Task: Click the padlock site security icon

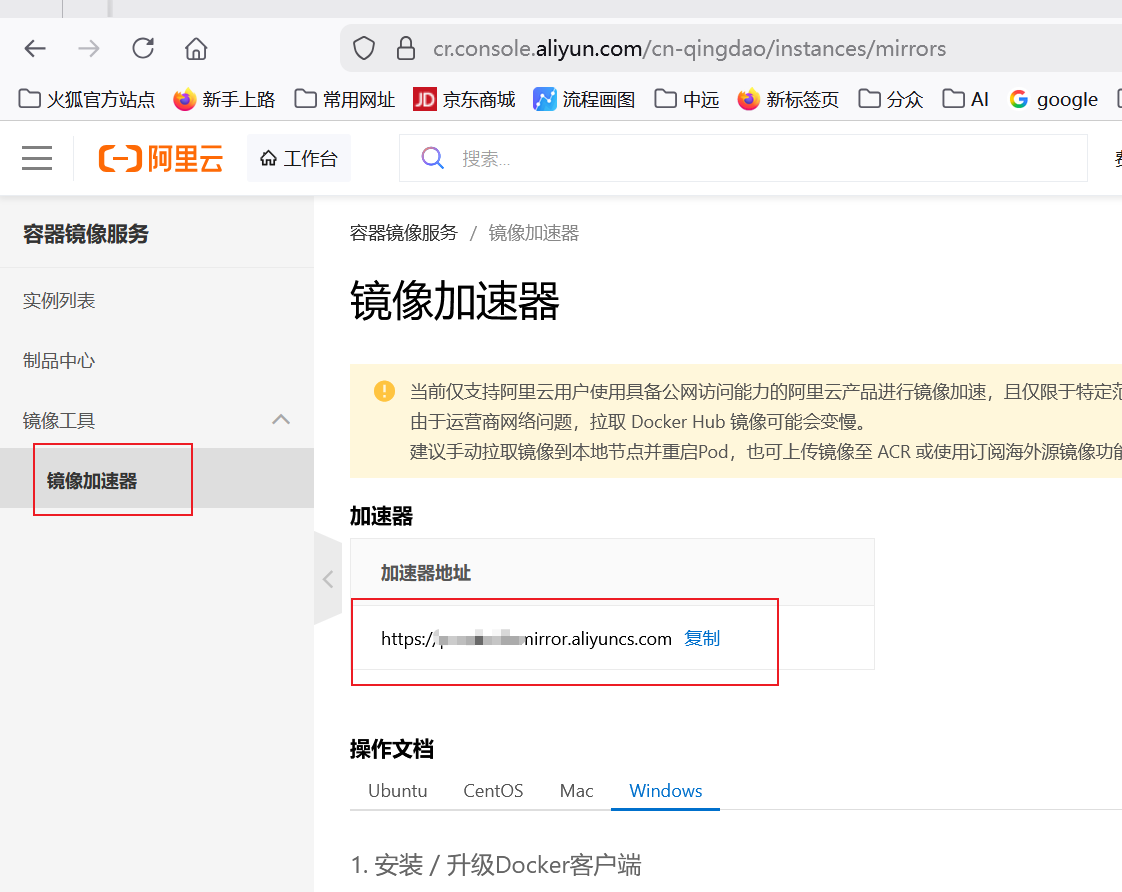Action: [x=406, y=49]
